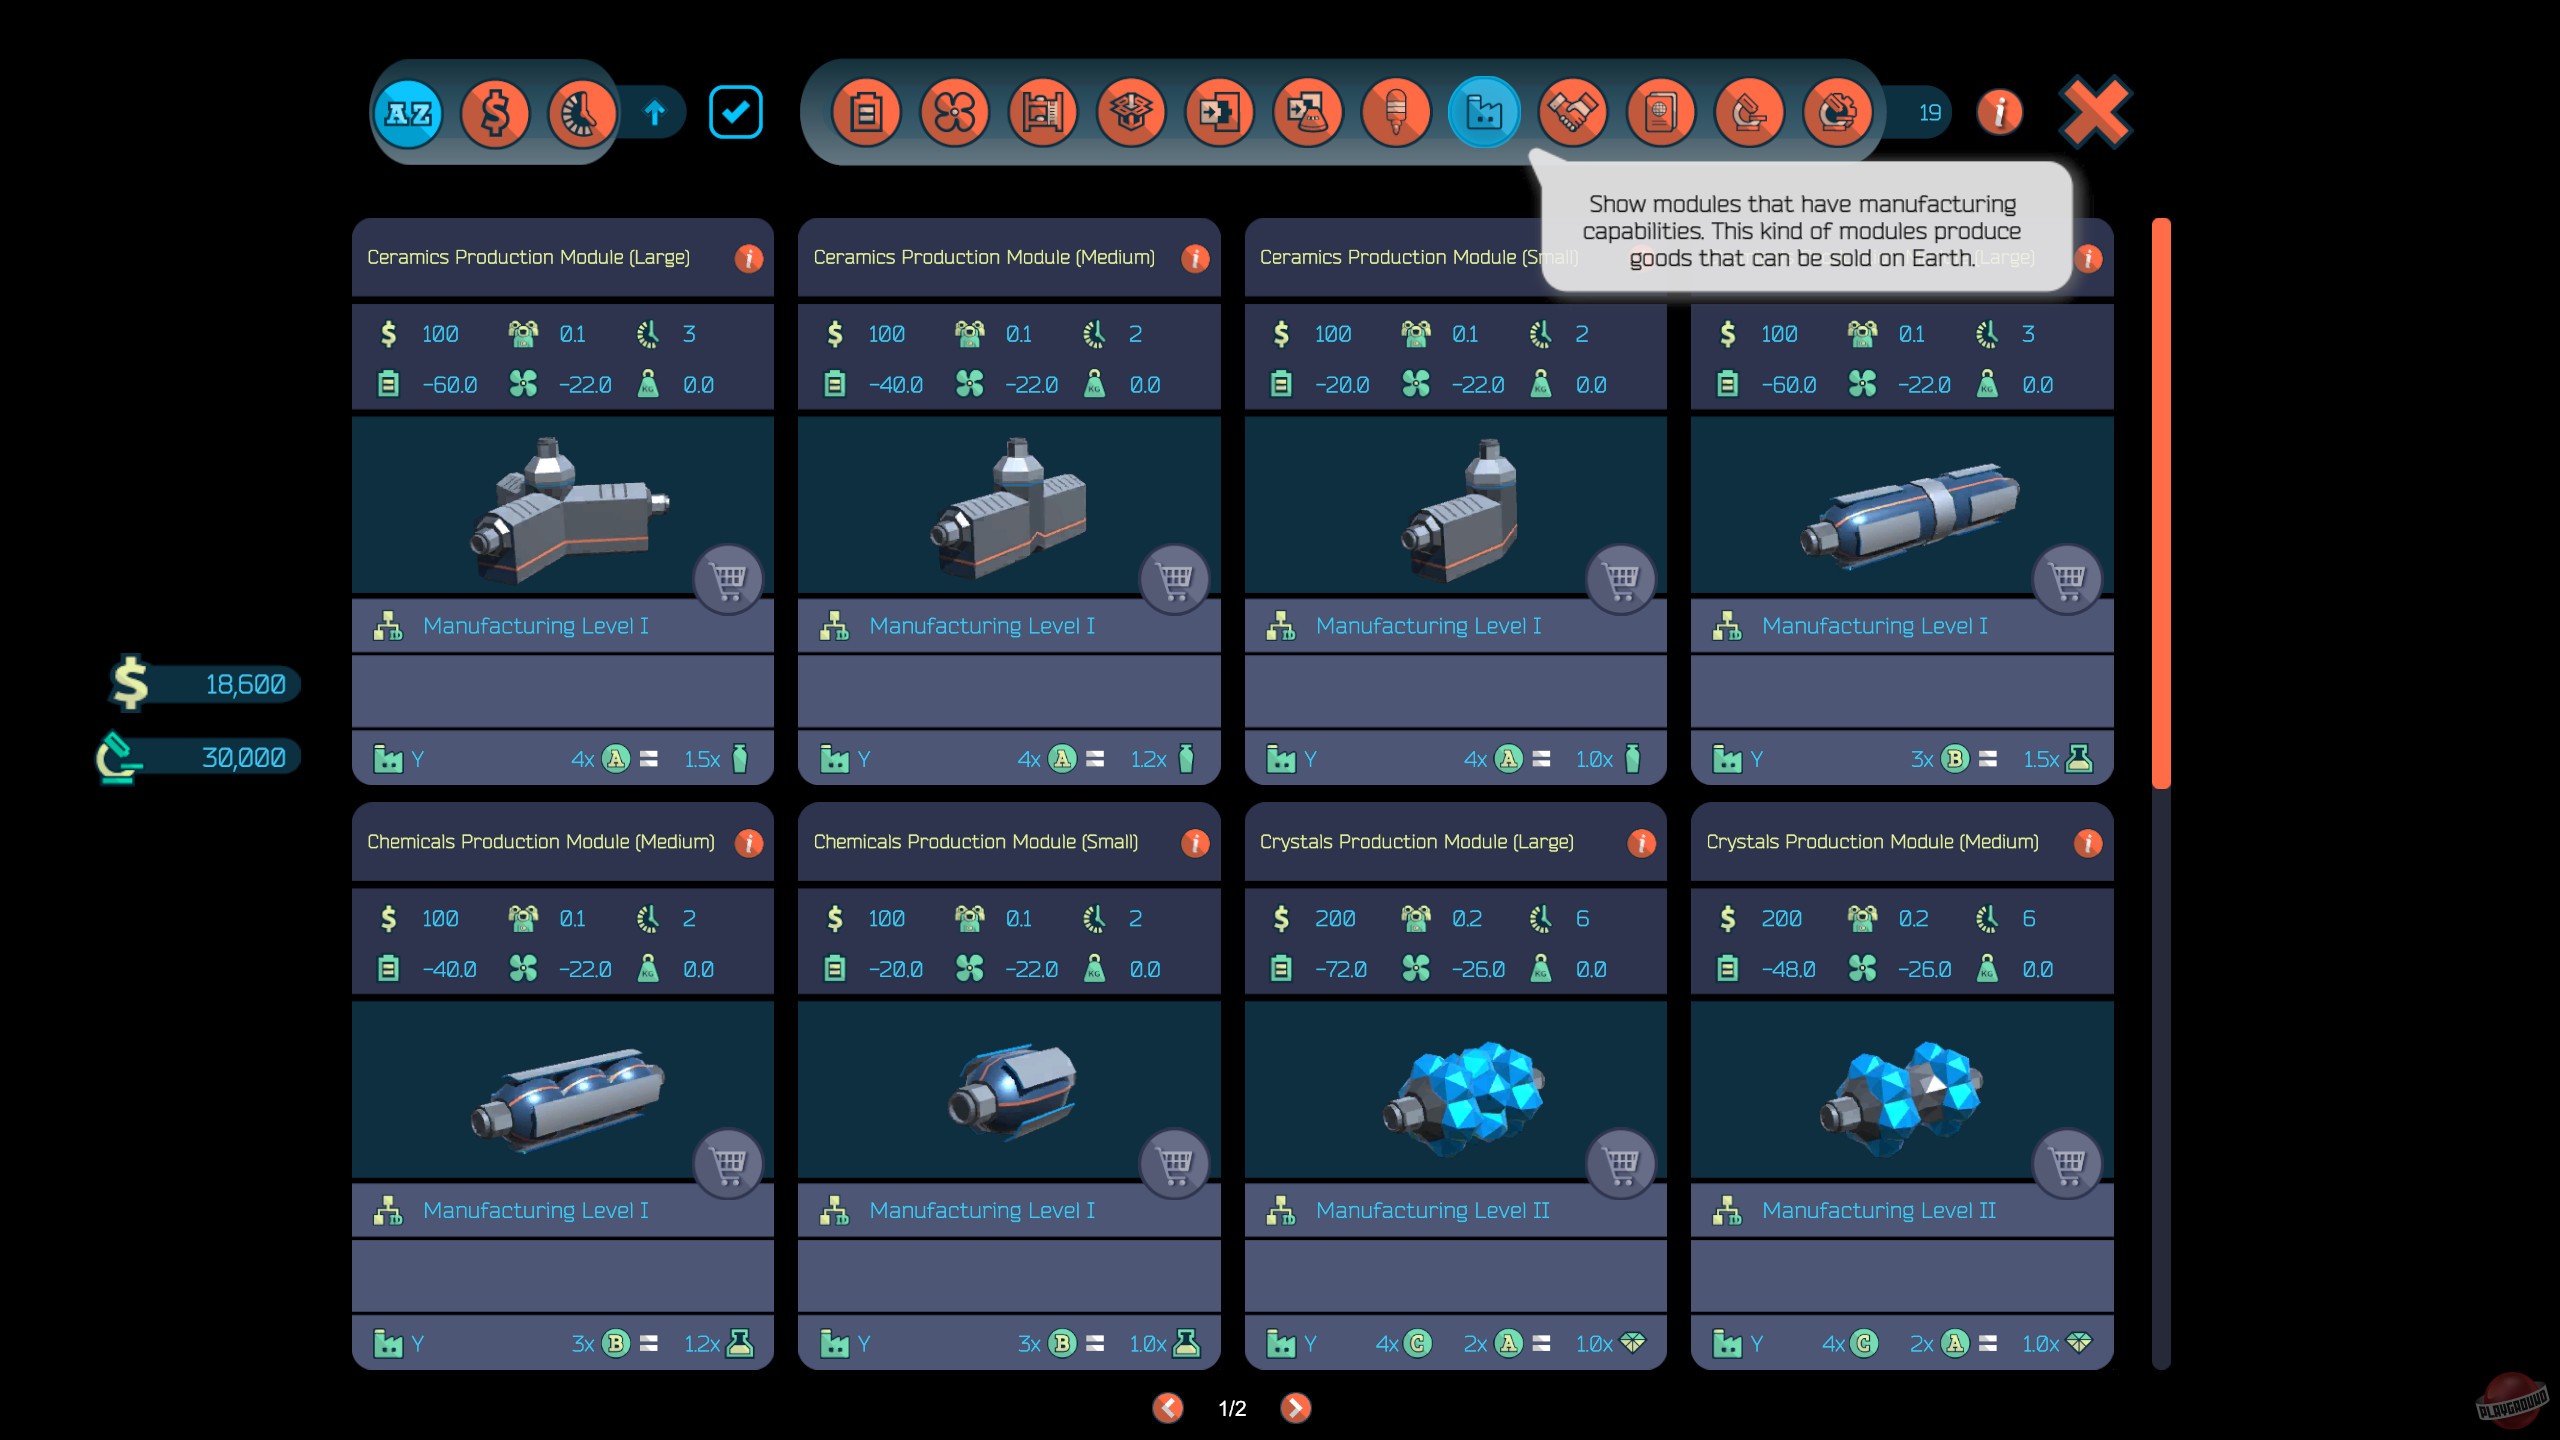
Task: Click the passport tourism filter icon
Action: 1662,112
